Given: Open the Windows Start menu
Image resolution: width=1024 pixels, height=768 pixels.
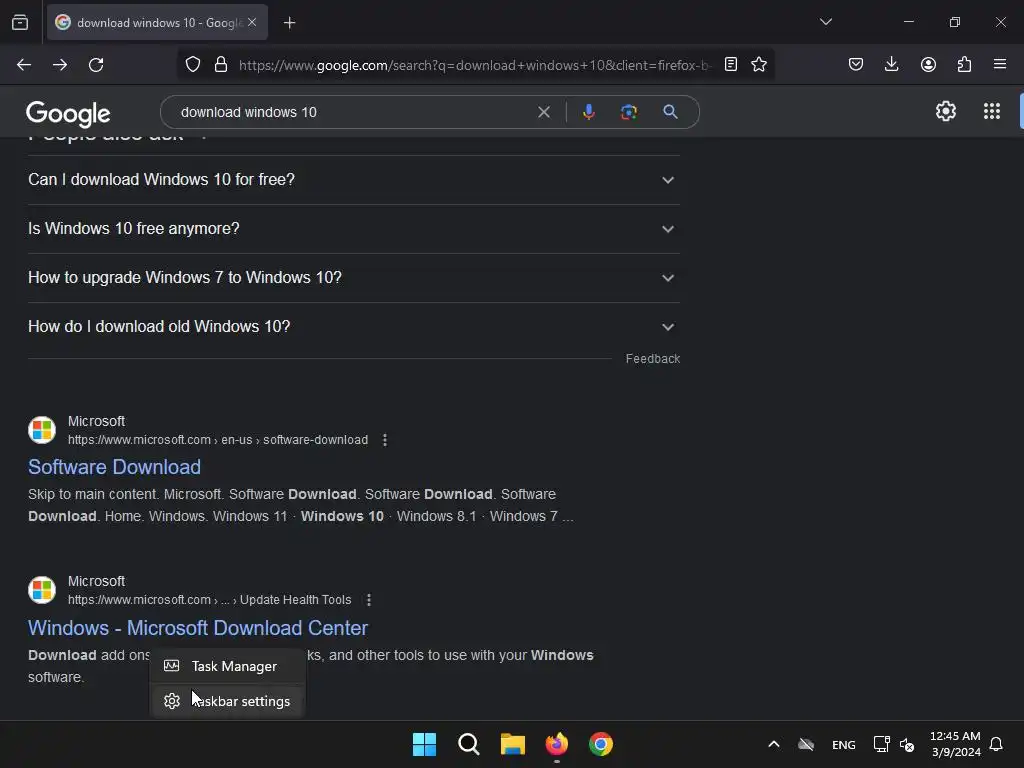Looking at the screenshot, I should (424, 744).
